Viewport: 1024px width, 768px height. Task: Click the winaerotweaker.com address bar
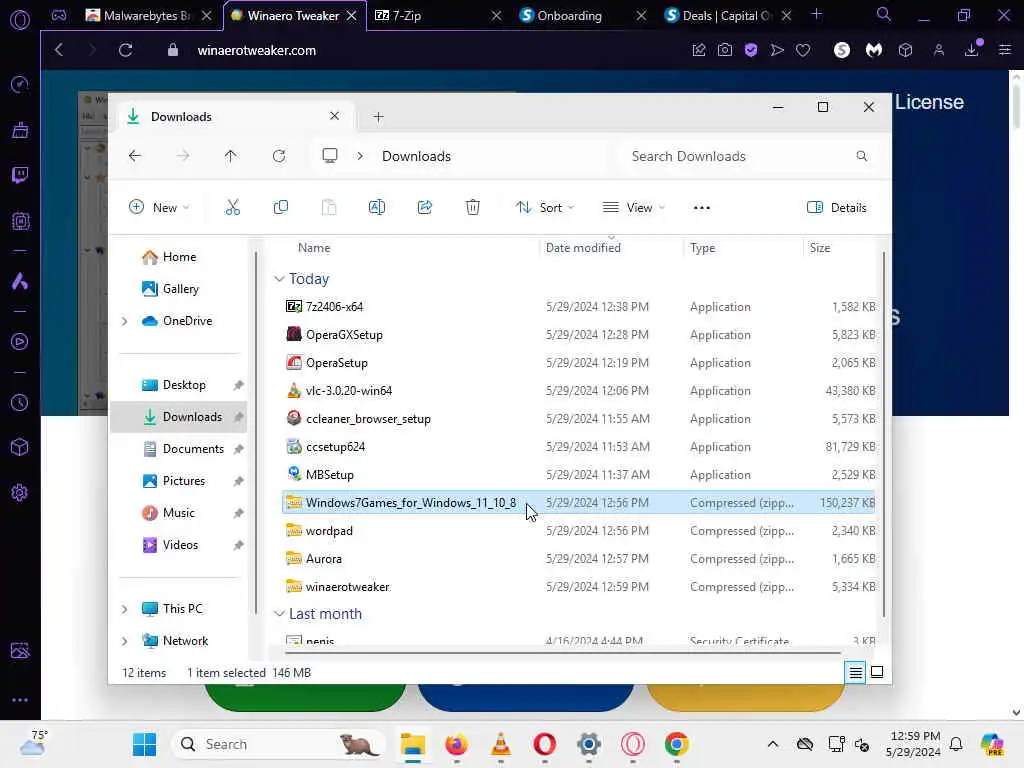(257, 50)
